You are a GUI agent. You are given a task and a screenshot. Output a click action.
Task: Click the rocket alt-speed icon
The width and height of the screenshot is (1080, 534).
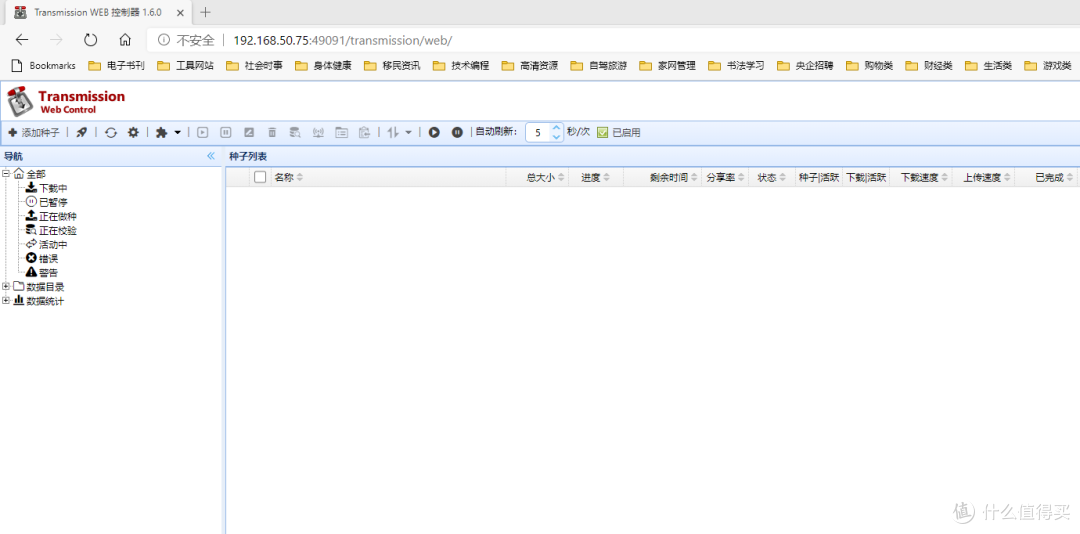[x=81, y=132]
